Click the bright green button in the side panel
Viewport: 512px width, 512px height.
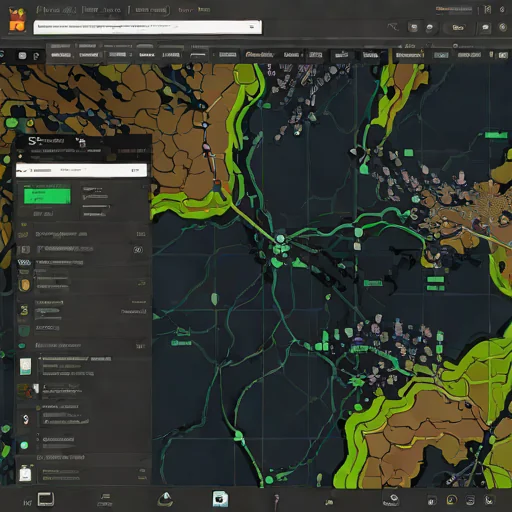click(47, 196)
